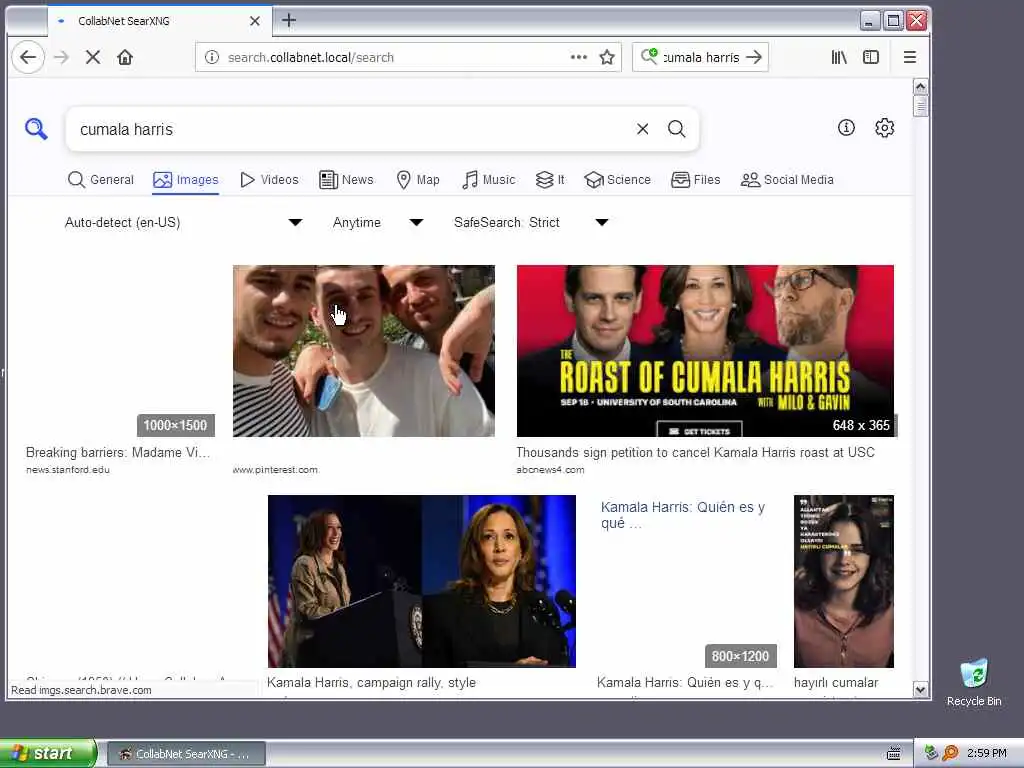1024x768 pixels.
Task: Switch to the Science category
Action: point(618,180)
